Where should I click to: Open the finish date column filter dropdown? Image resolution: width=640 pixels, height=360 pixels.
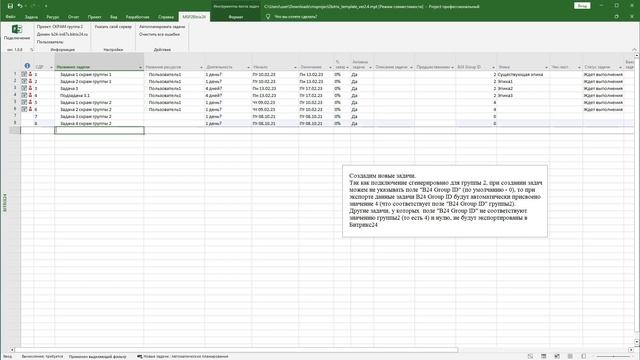click(330, 67)
